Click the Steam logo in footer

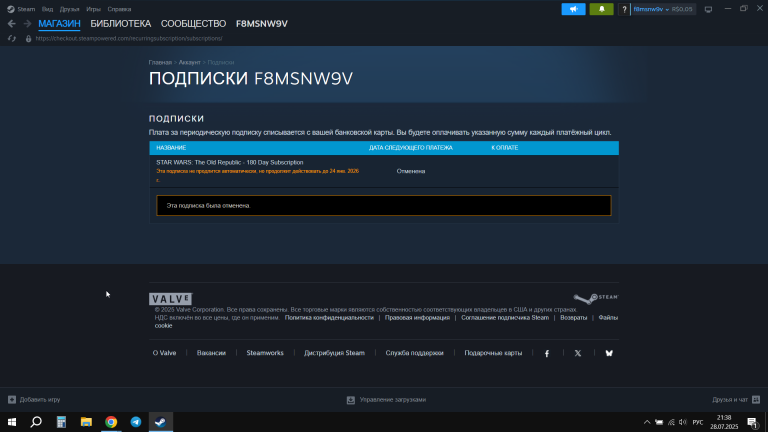pyautogui.click(x=596, y=298)
